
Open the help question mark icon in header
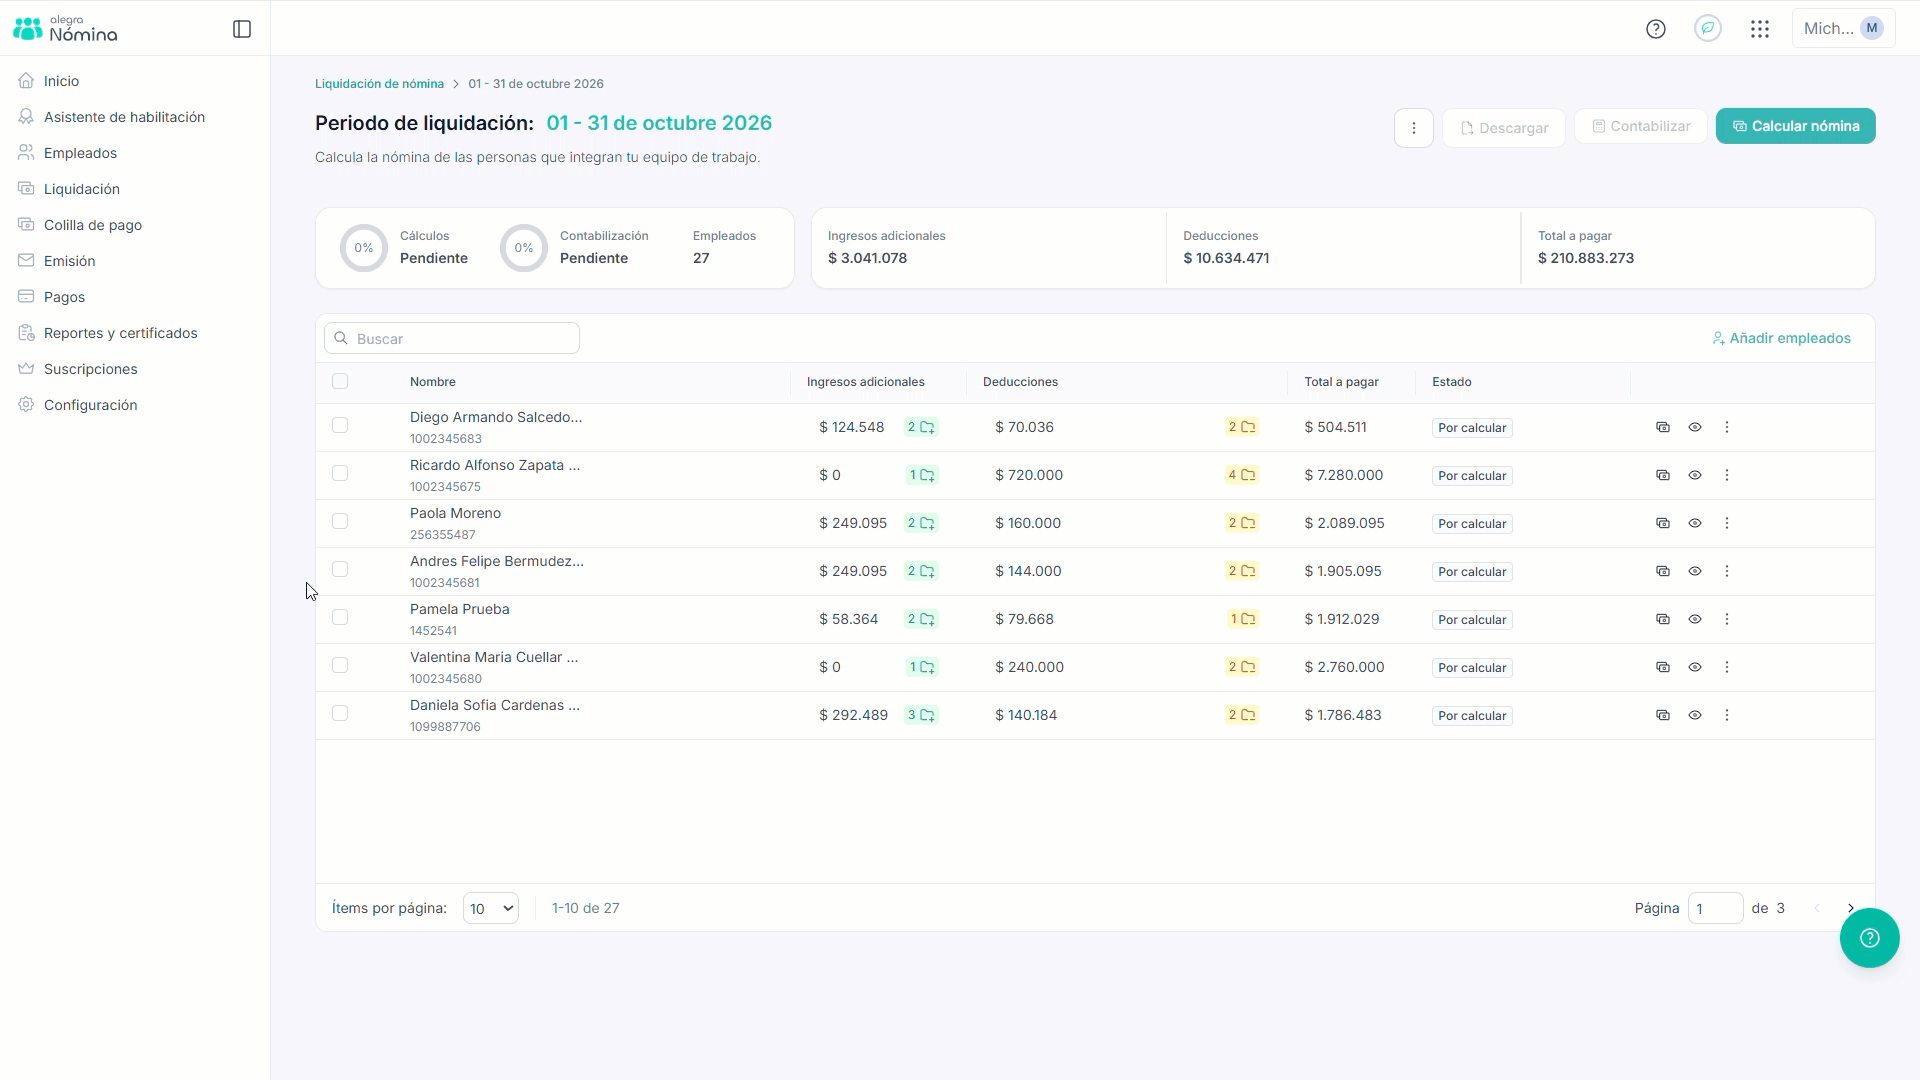coord(1656,29)
